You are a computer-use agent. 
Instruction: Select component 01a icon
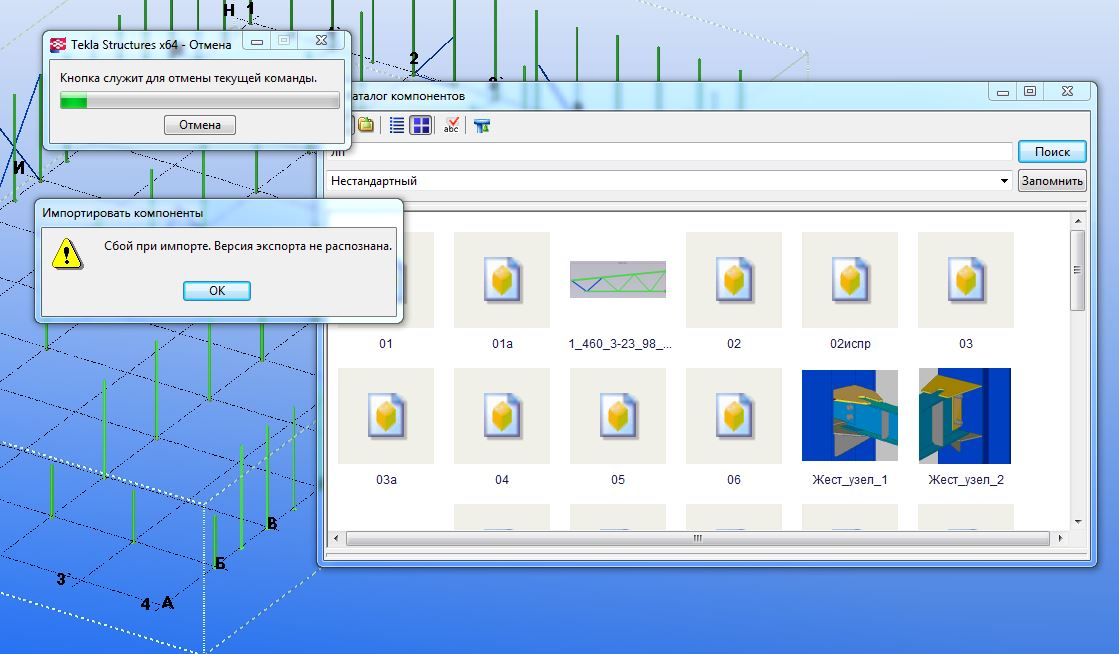point(502,280)
